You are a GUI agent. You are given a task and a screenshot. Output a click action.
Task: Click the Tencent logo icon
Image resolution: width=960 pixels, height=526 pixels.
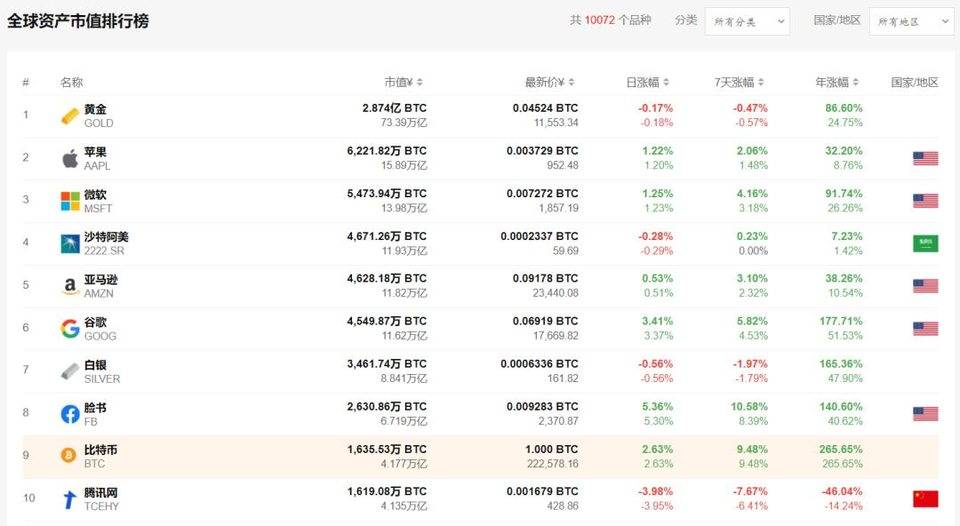[x=70, y=499]
